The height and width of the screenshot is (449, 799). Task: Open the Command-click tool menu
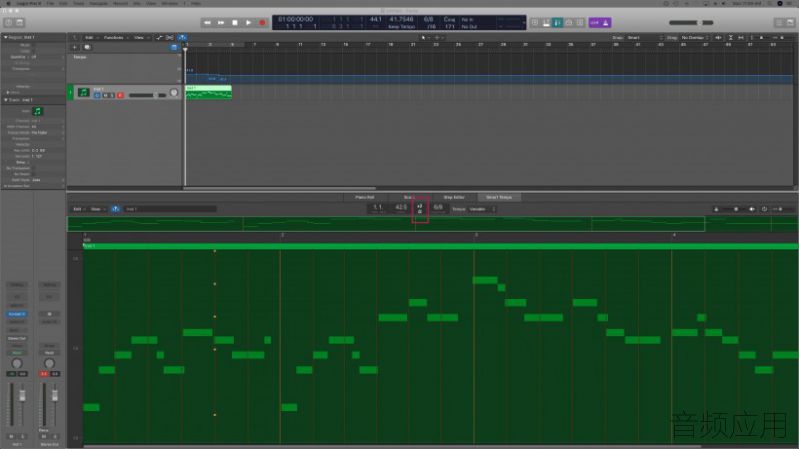438,38
